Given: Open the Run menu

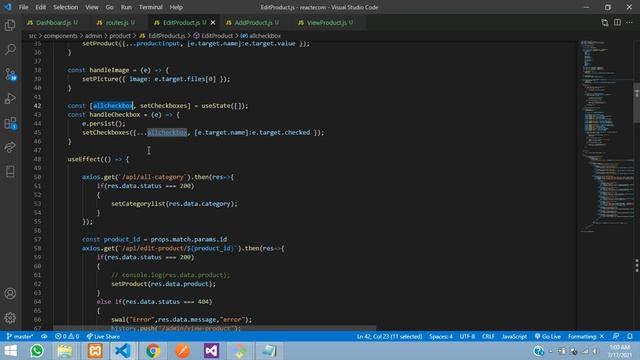Looking at the screenshot, I should 126,7.
